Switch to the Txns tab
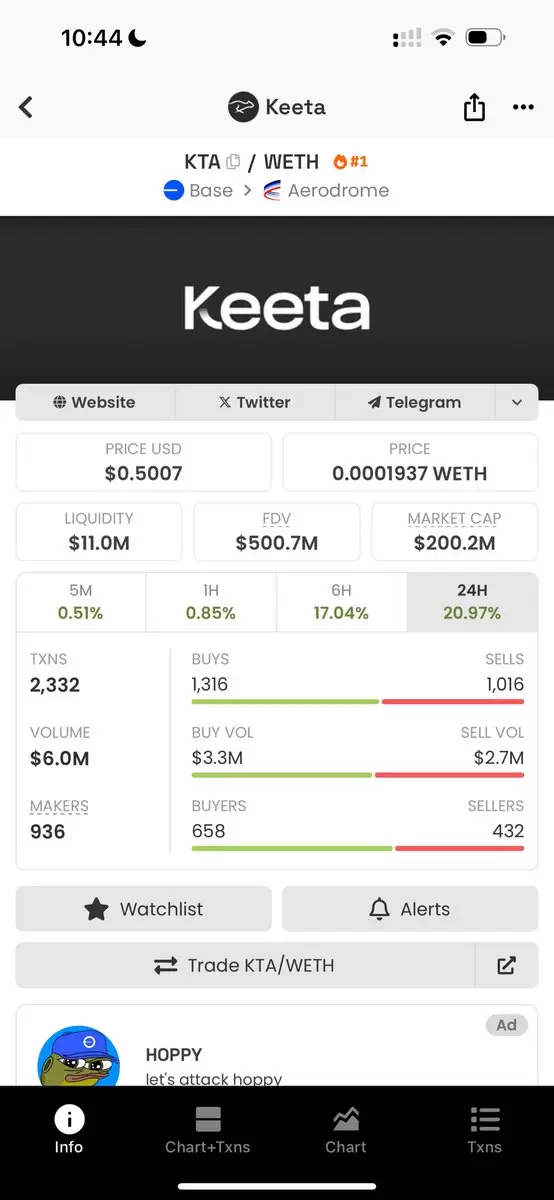The image size is (554, 1200). tap(484, 1130)
